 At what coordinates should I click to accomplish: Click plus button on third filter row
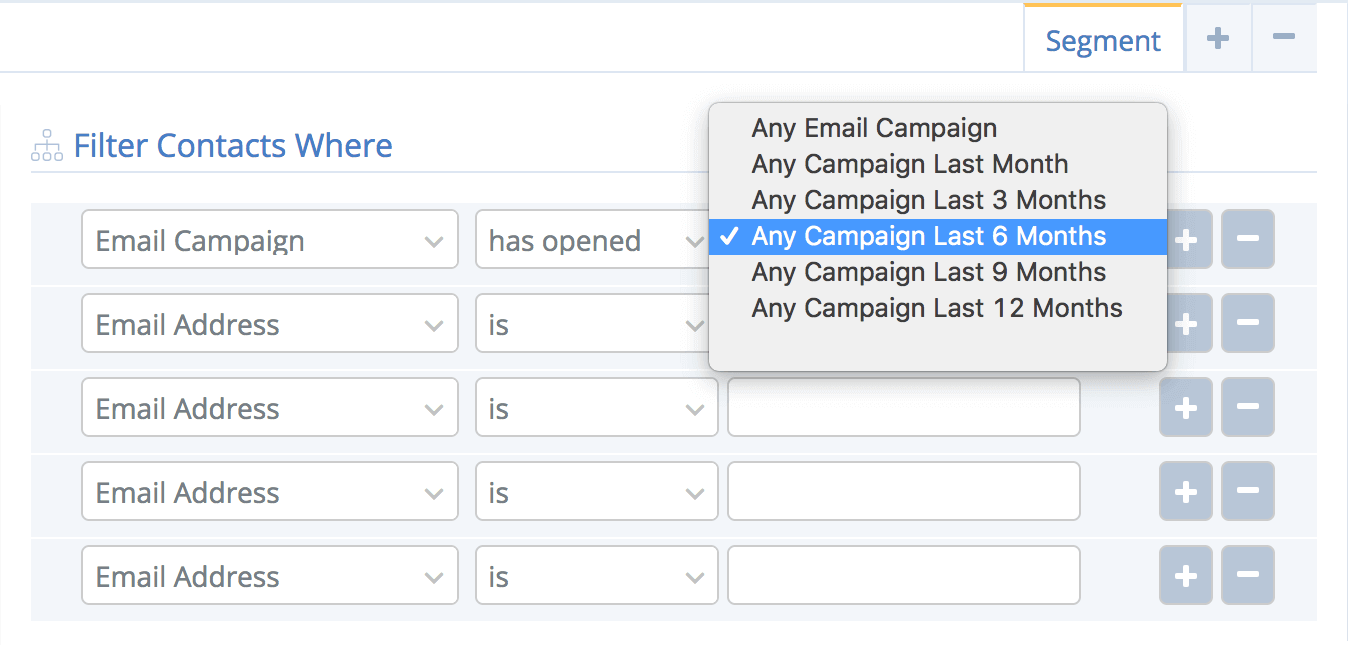click(x=1186, y=407)
